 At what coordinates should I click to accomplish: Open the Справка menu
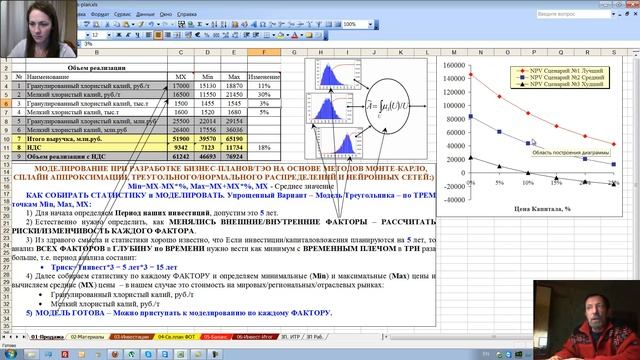pyautogui.click(x=187, y=14)
